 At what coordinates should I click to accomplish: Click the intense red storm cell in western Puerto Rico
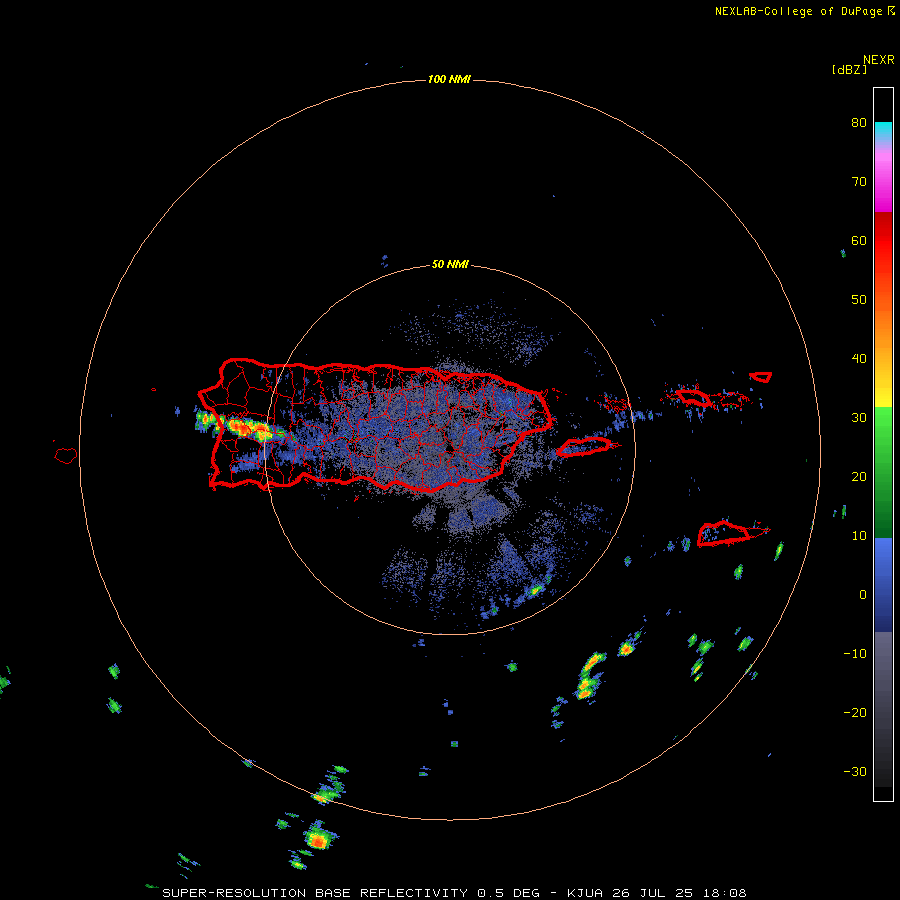click(x=248, y=428)
